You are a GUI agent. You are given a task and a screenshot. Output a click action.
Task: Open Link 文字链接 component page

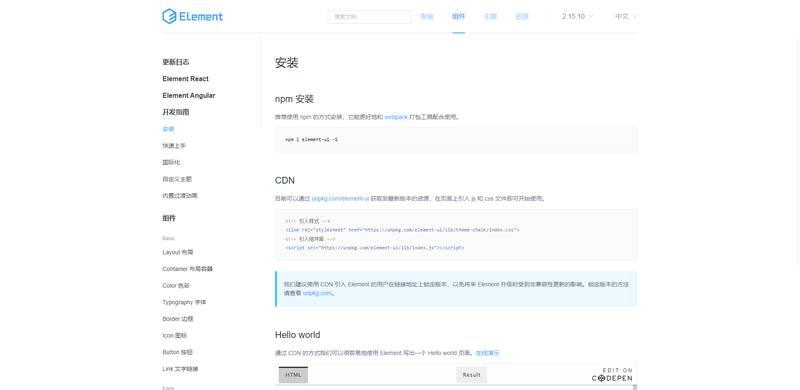[180, 369]
